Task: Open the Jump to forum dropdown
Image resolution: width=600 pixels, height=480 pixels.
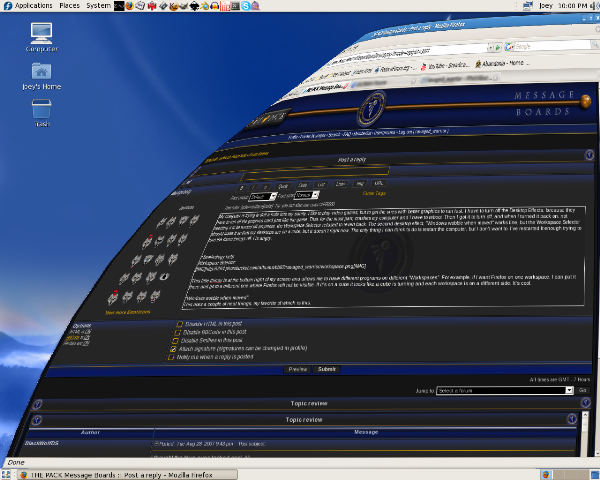Action: pos(505,390)
